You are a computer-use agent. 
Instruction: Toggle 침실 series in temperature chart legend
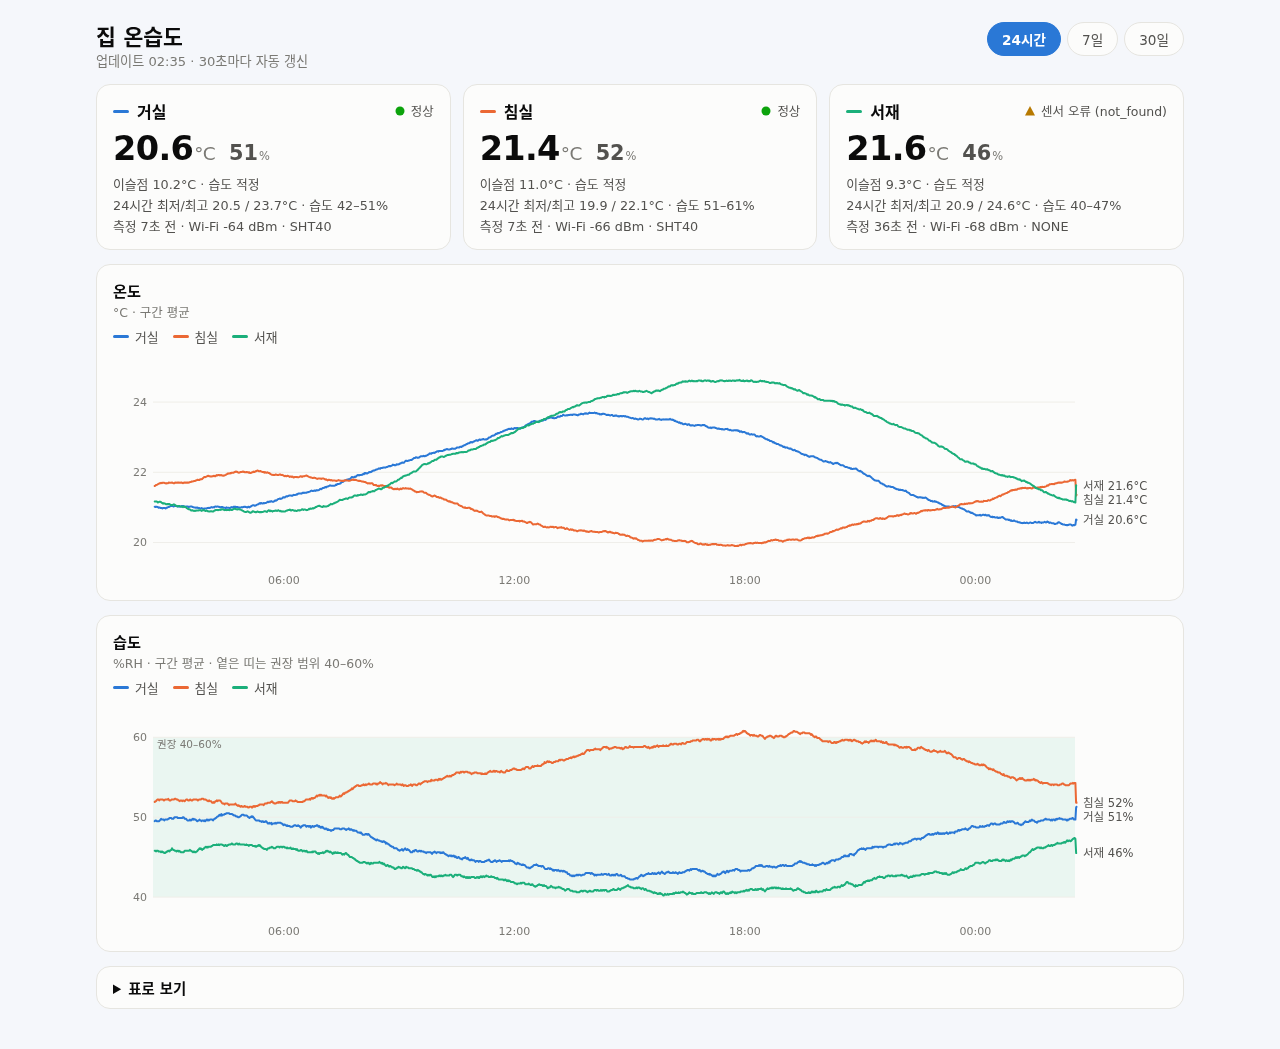pos(196,337)
